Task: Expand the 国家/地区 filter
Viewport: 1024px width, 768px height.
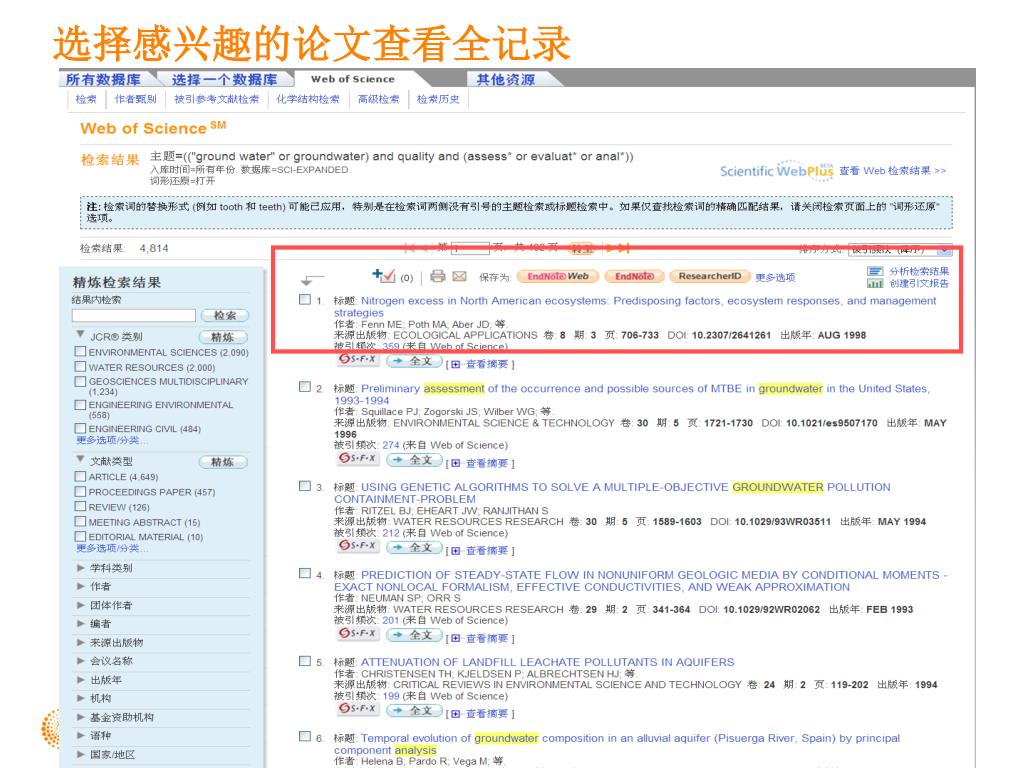Action: click(x=81, y=754)
